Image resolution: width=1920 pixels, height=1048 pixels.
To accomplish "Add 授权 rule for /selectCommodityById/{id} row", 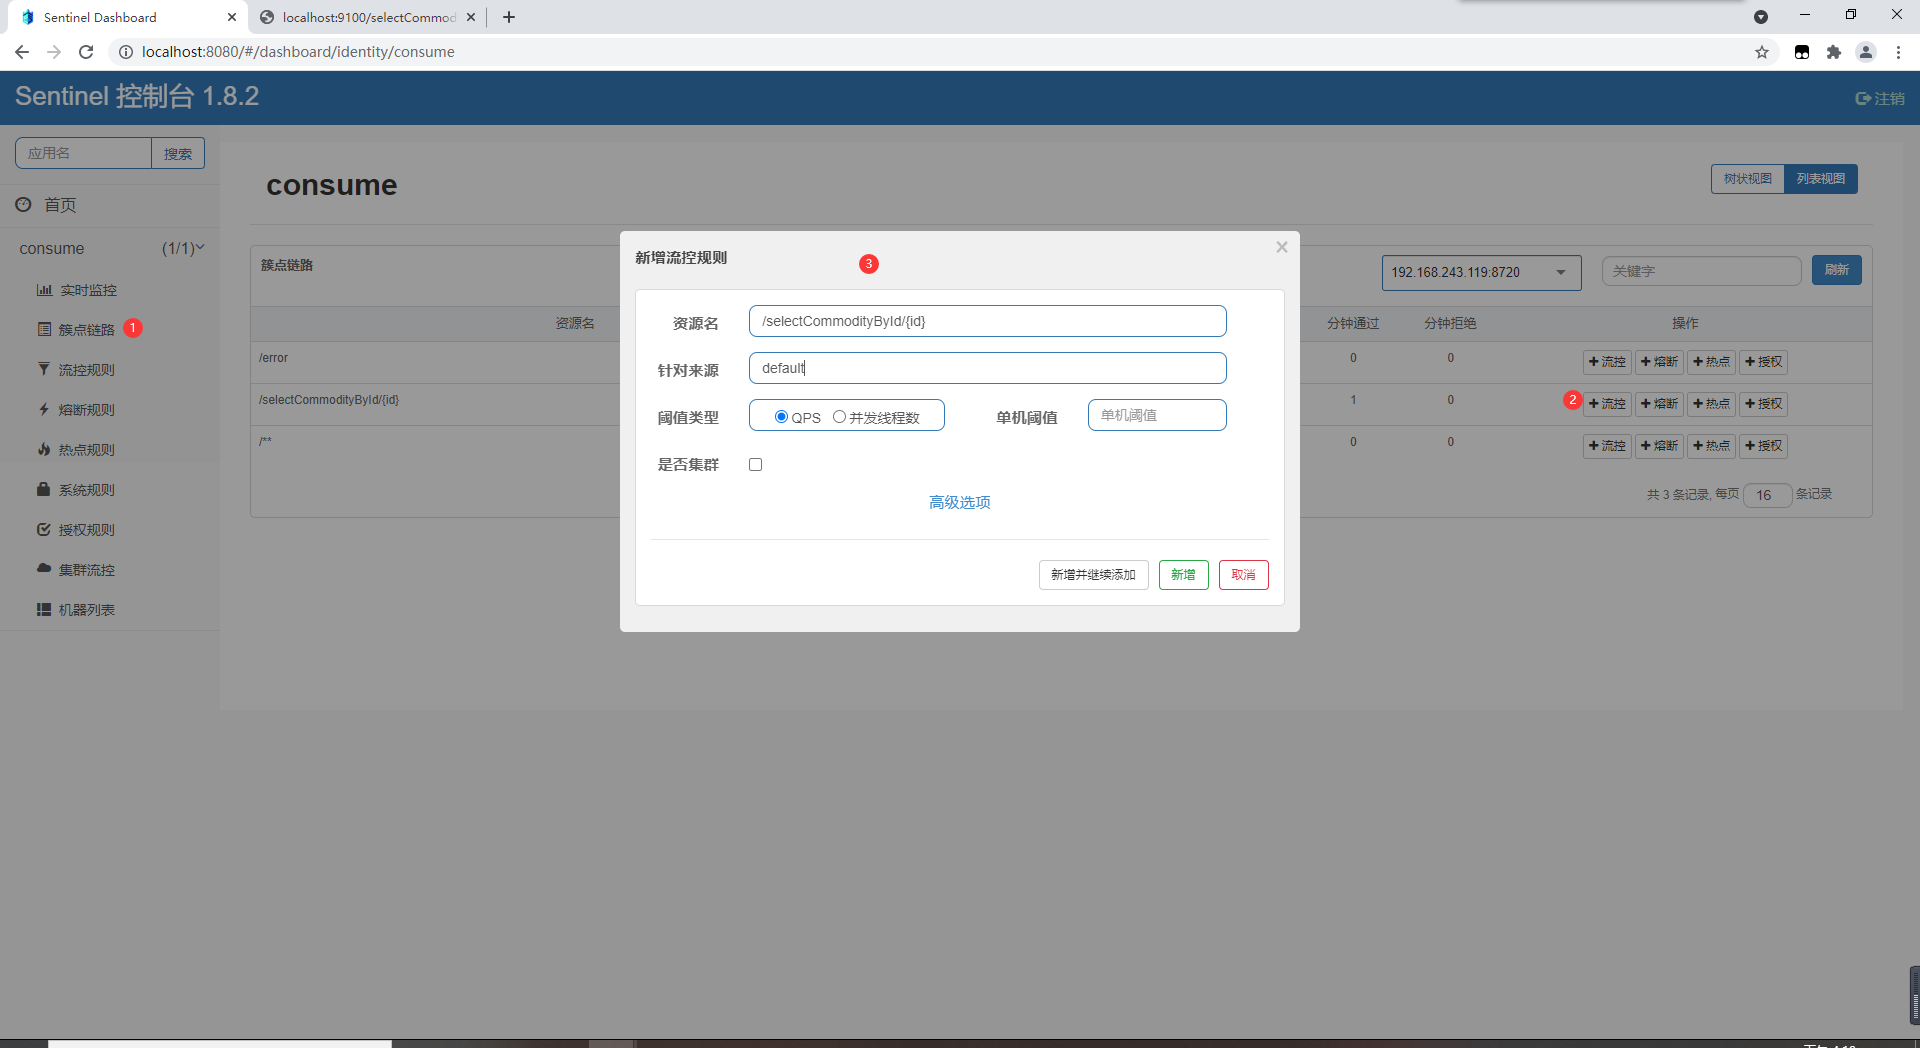I will pyautogui.click(x=1763, y=404).
